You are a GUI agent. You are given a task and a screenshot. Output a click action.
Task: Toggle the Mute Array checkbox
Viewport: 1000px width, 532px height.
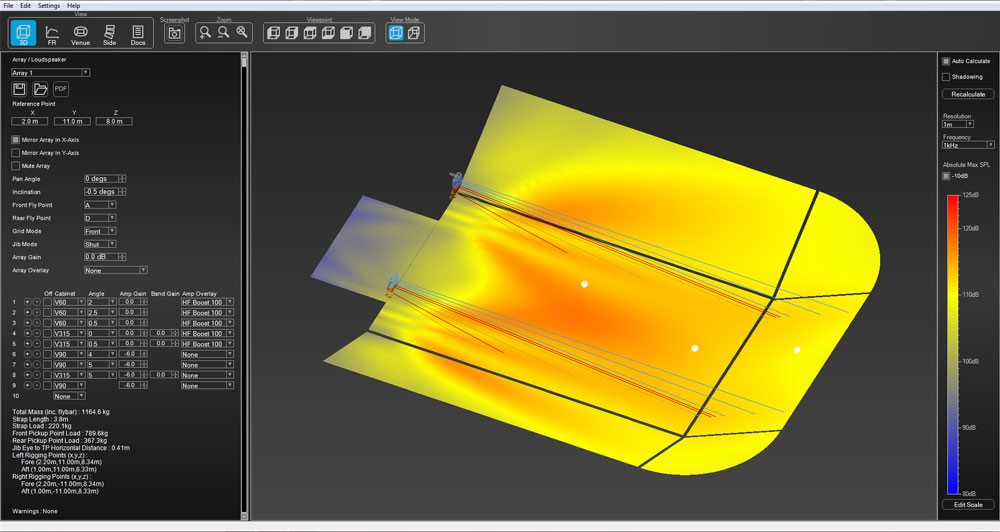pyautogui.click(x=16, y=165)
